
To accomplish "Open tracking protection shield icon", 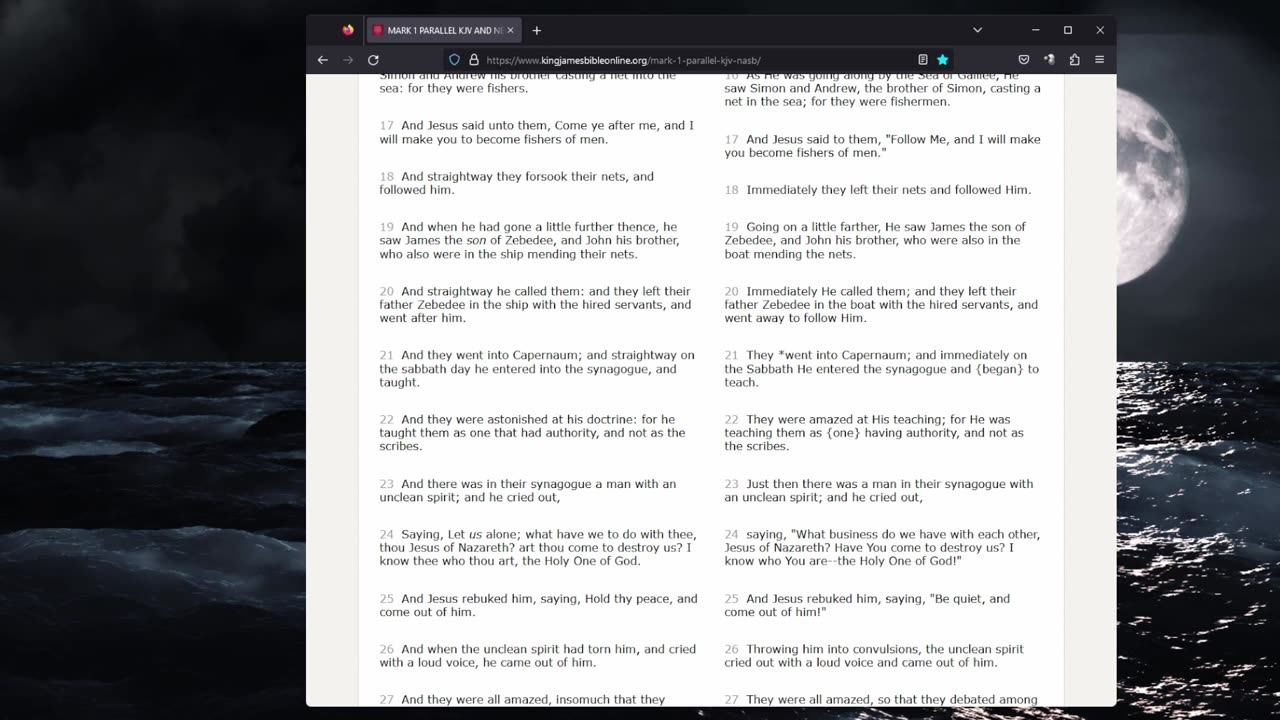I will pos(454,60).
